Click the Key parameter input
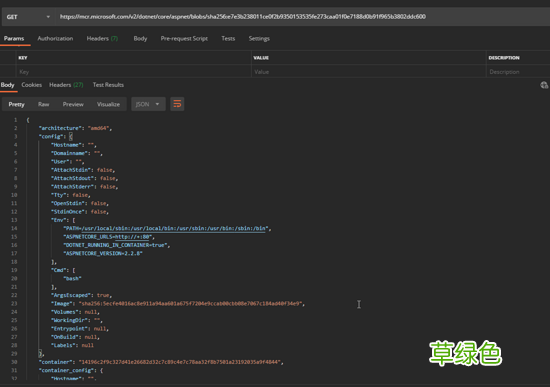This screenshot has height=387, width=550. [134, 72]
